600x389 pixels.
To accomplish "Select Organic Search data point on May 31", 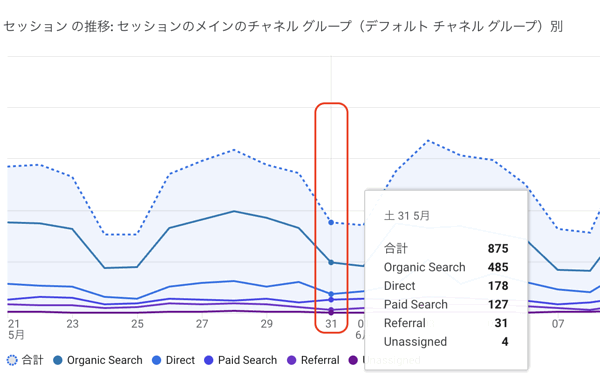I will 331,262.
